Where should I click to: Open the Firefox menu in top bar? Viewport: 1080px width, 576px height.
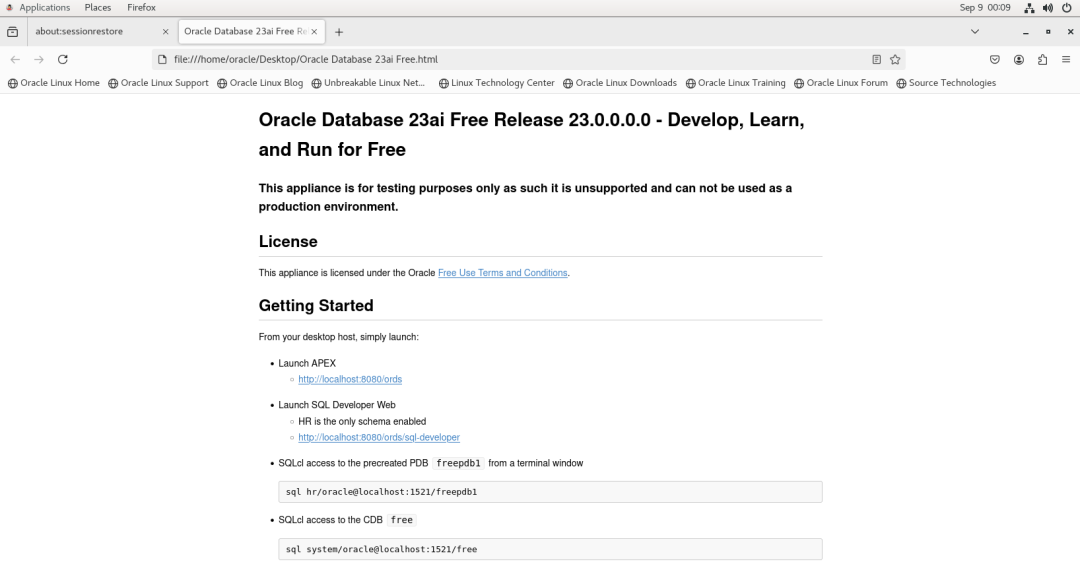(x=141, y=8)
